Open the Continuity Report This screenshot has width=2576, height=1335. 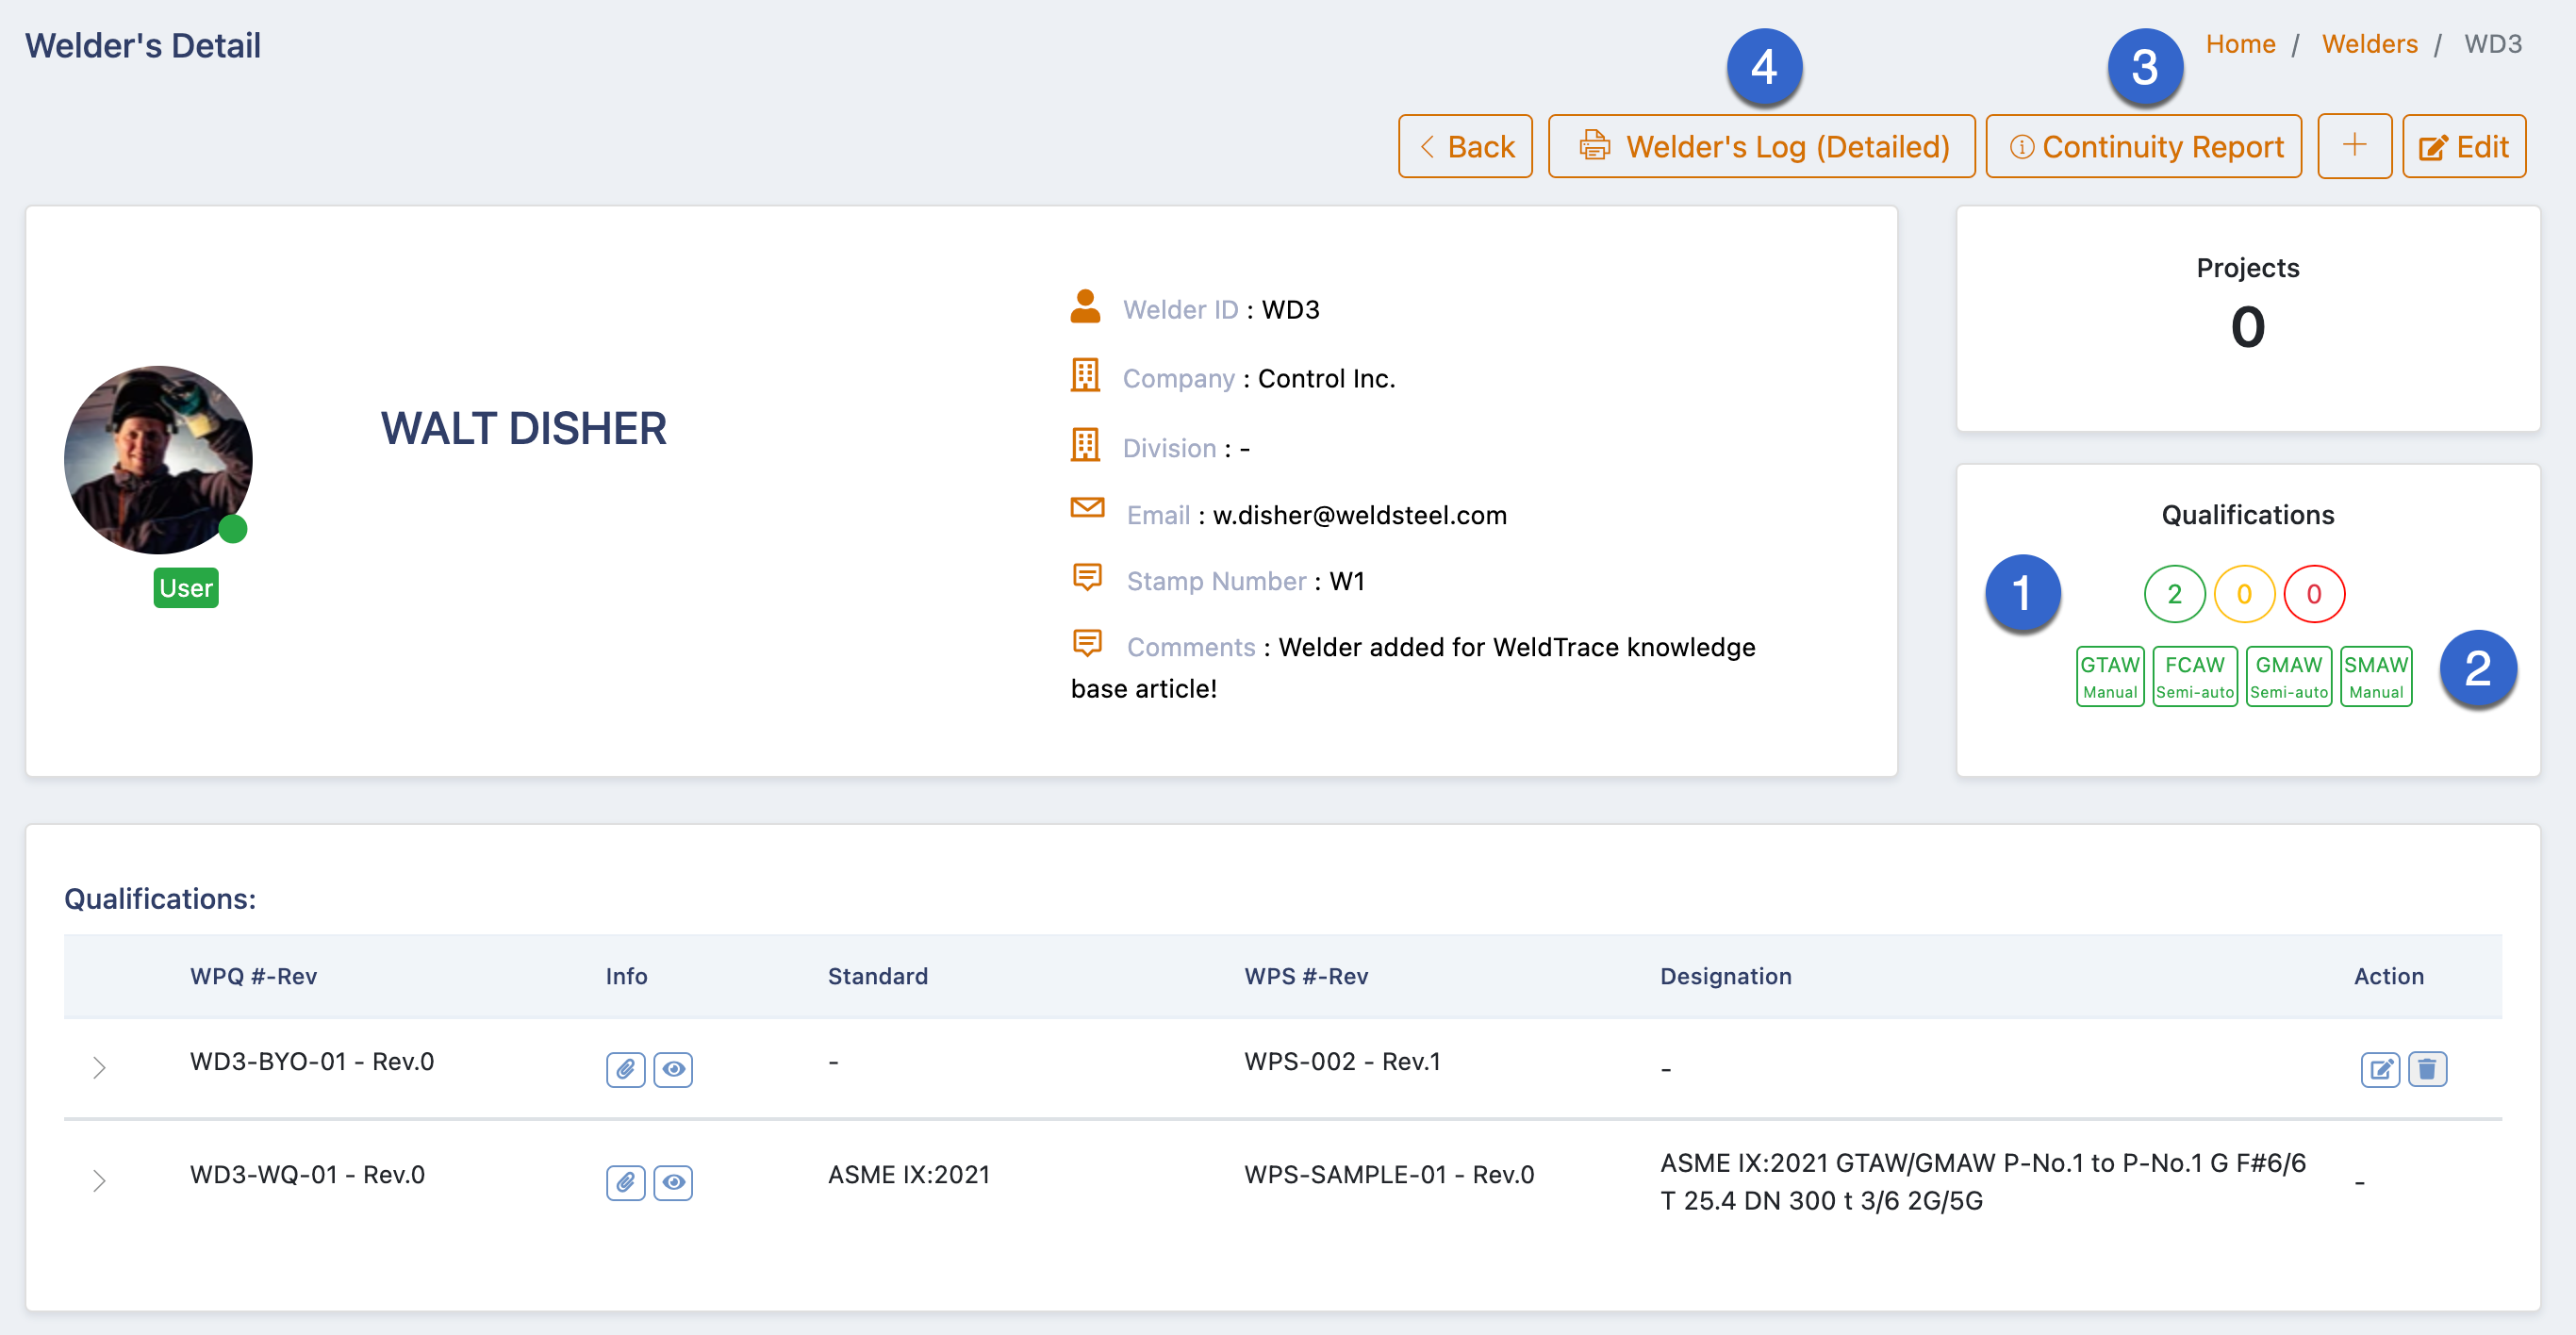pyautogui.click(x=2143, y=146)
